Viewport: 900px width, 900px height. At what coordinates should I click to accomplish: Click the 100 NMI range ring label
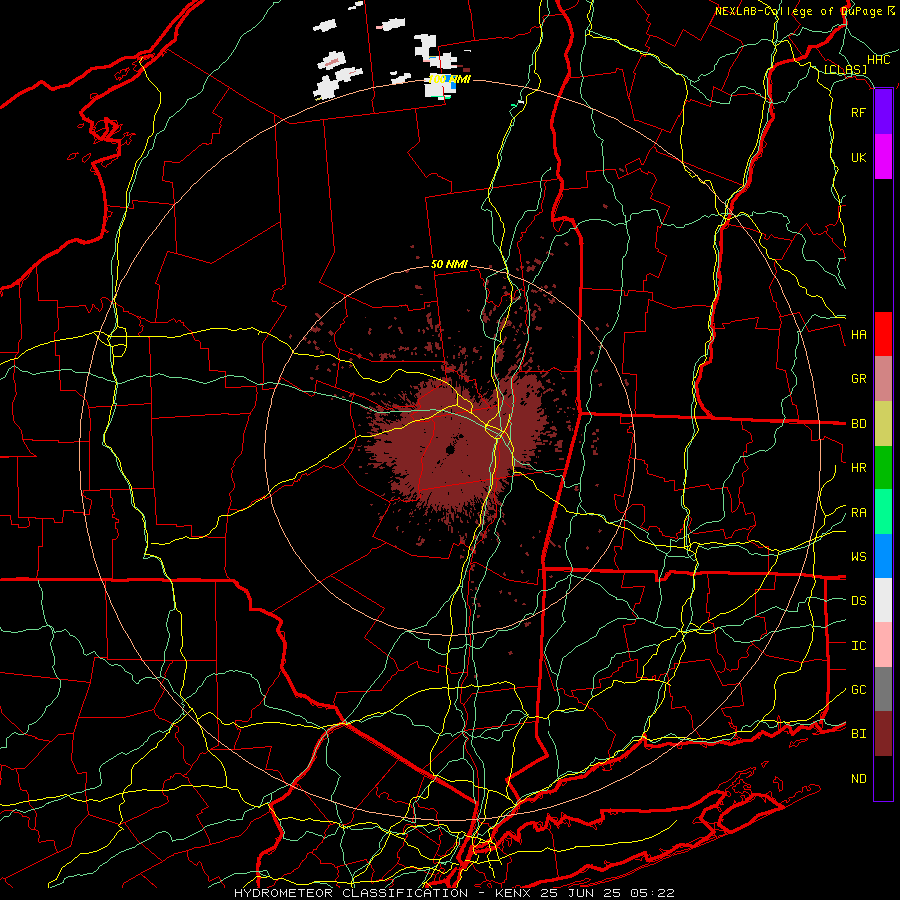click(x=449, y=79)
